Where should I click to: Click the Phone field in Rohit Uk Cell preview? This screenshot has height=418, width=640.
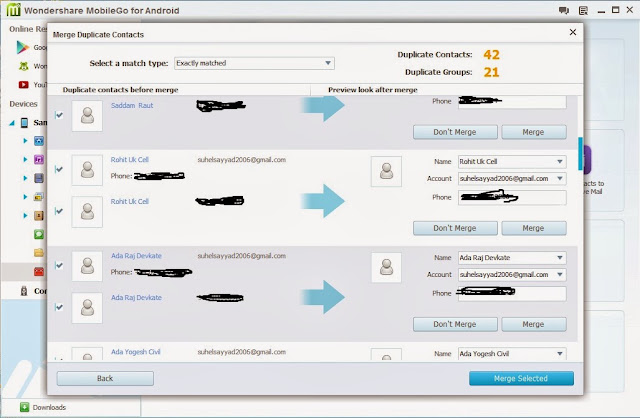(512, 198)
